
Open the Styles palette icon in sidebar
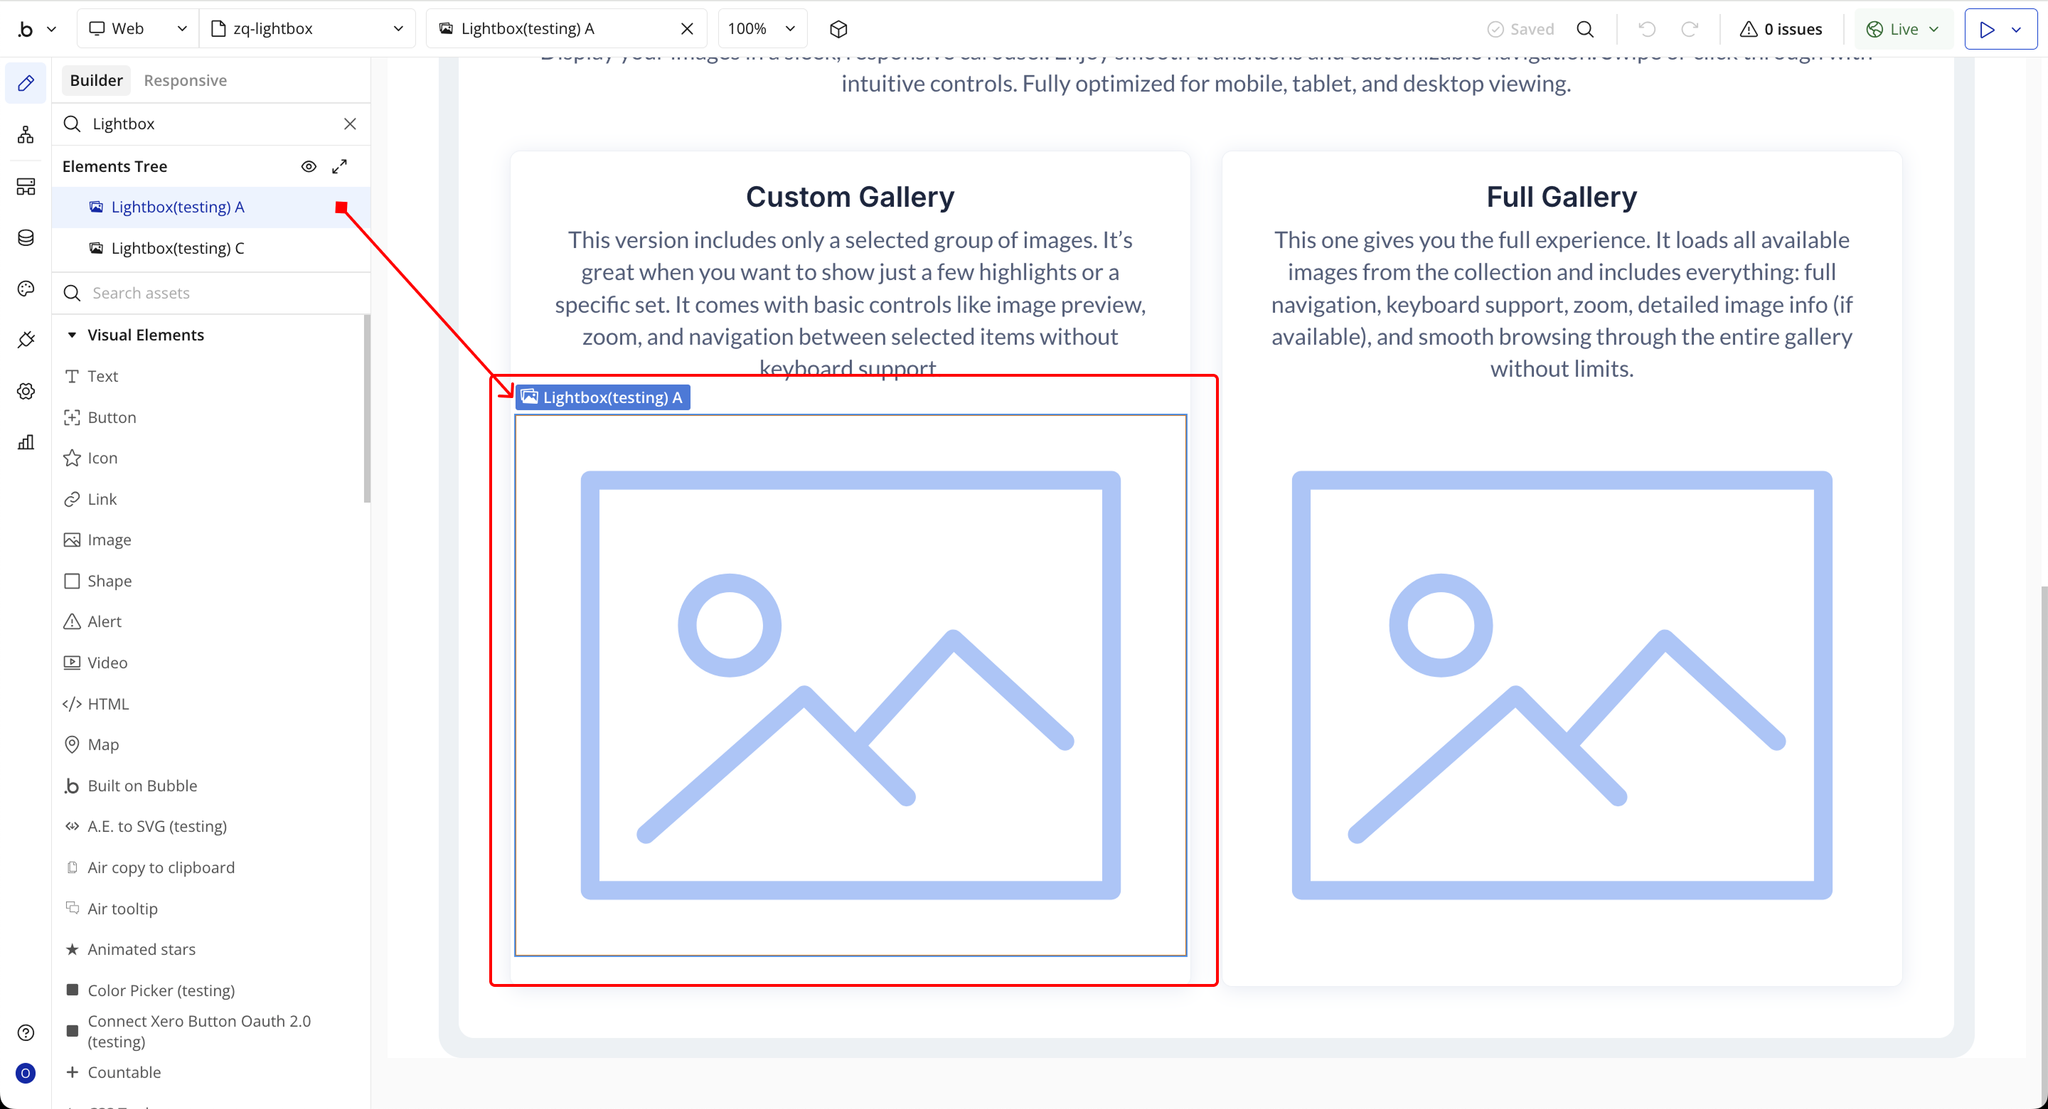point(26,289)
